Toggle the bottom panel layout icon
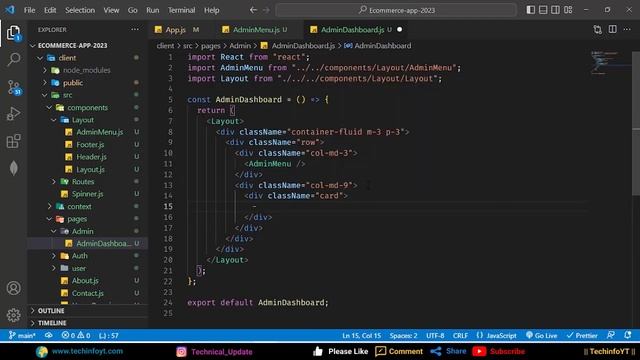Screen dimensions: 640x360 coord(543,10)
